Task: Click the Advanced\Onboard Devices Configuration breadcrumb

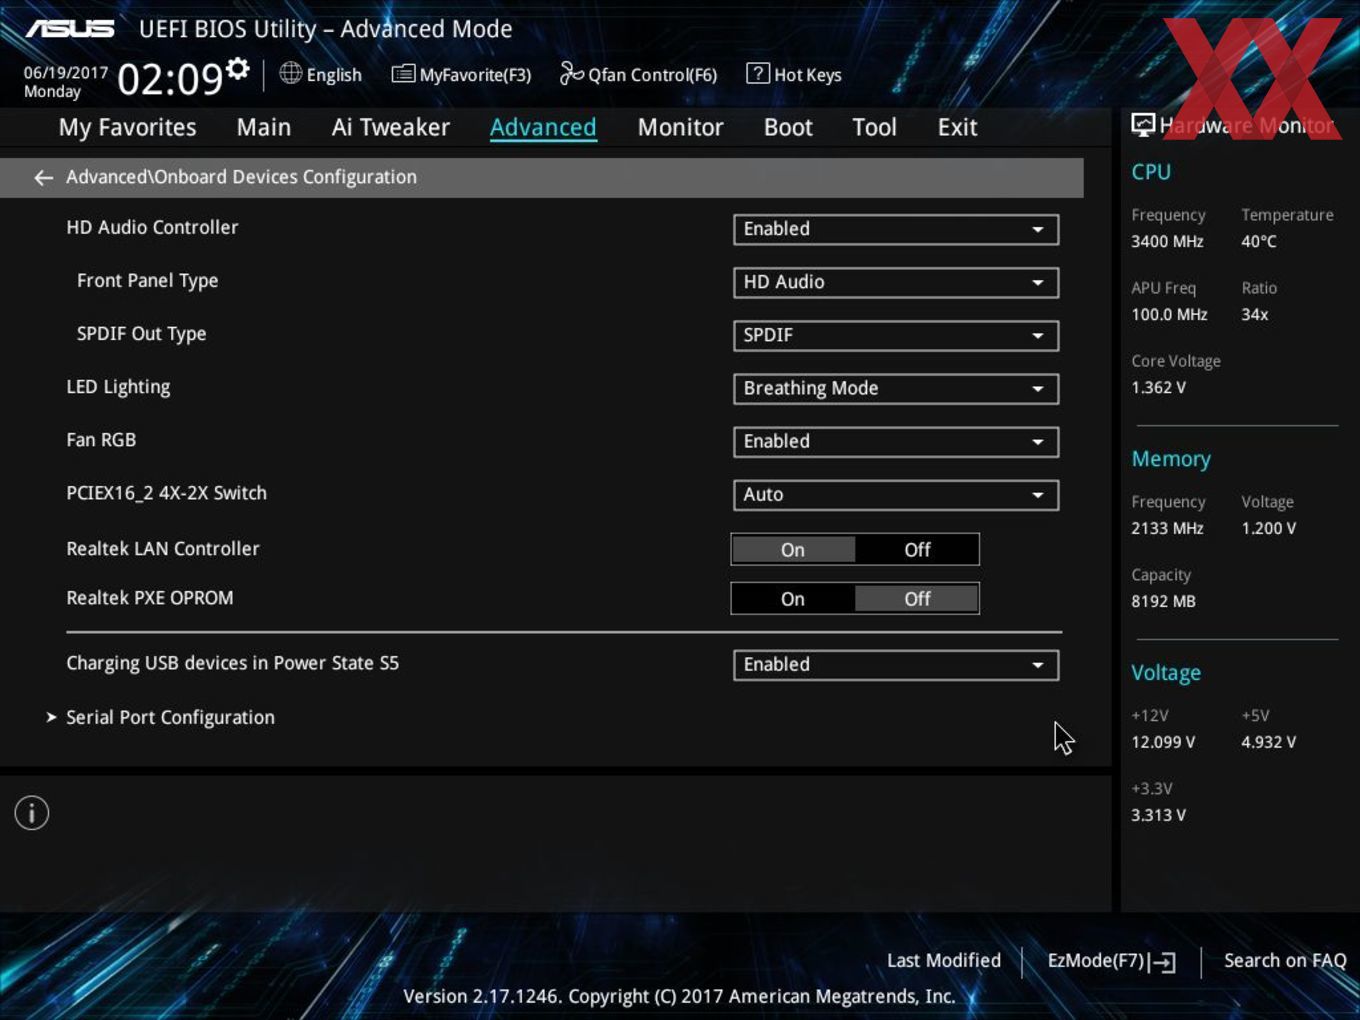Action: [x=241, y=177]
